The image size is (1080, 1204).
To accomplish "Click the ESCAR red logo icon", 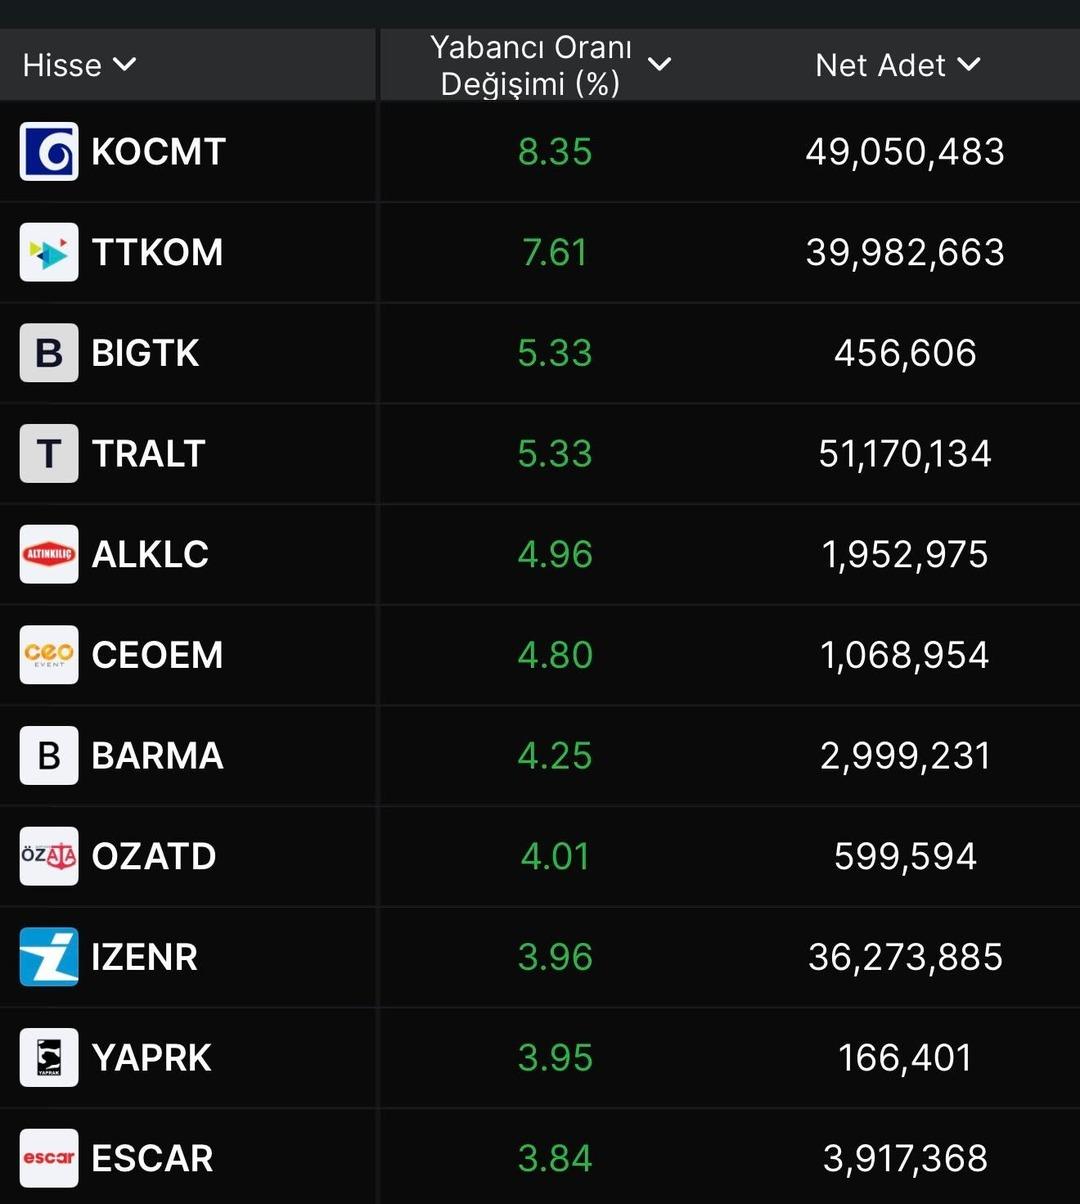I will (x=49, y=1158).
